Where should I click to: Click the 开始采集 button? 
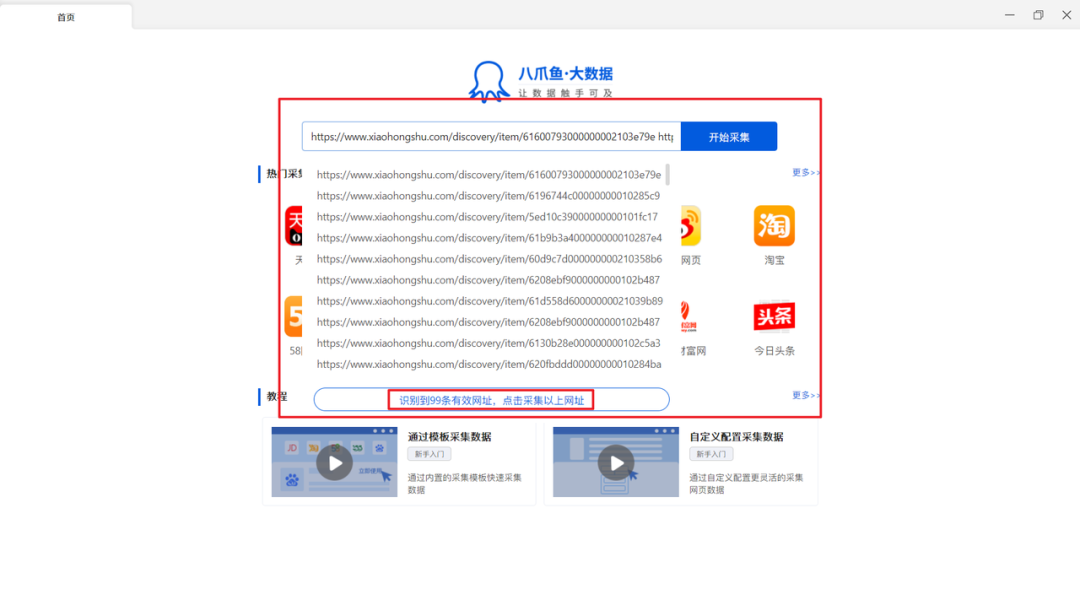point(729,136)
